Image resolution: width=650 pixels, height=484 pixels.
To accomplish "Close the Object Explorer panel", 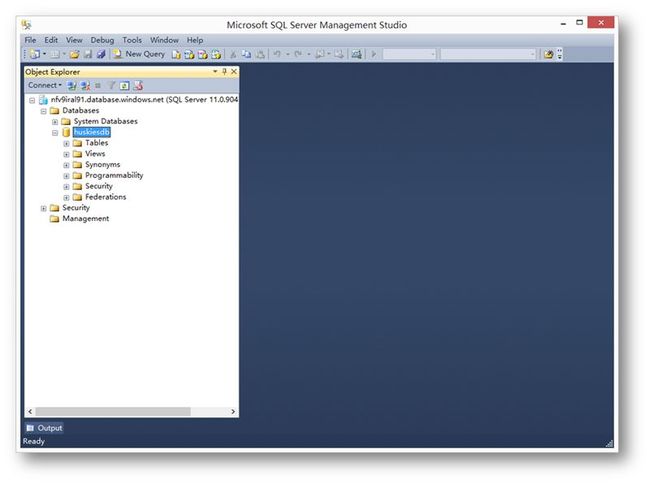I will click(x=234, y=72).
